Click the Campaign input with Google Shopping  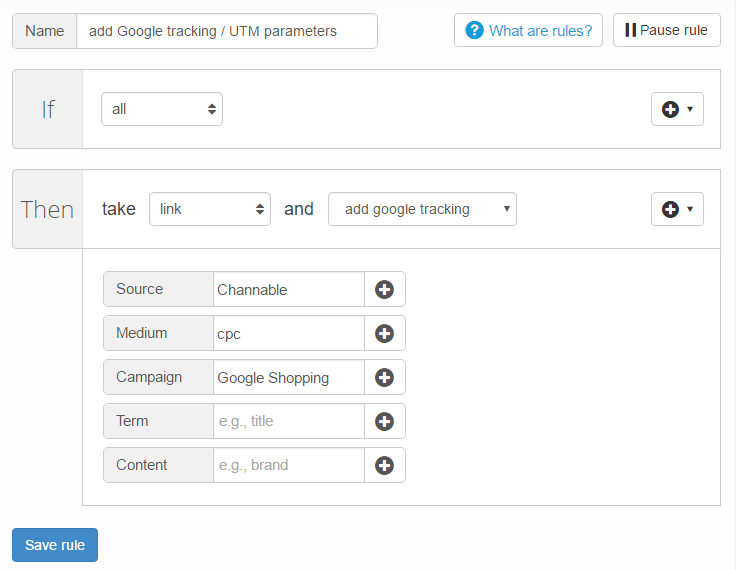pyautogui.click(x=288, y=377)
